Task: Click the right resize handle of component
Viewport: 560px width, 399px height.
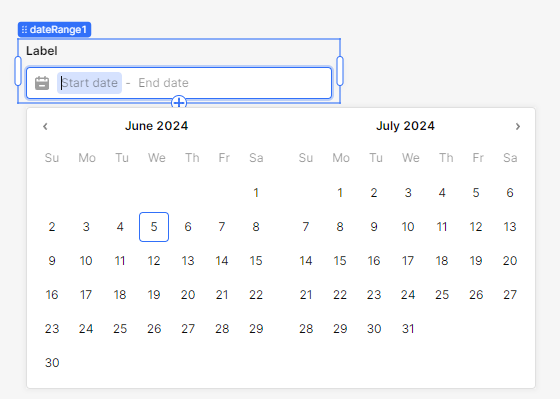Action: pyautogui.click(x=340, y=71)
